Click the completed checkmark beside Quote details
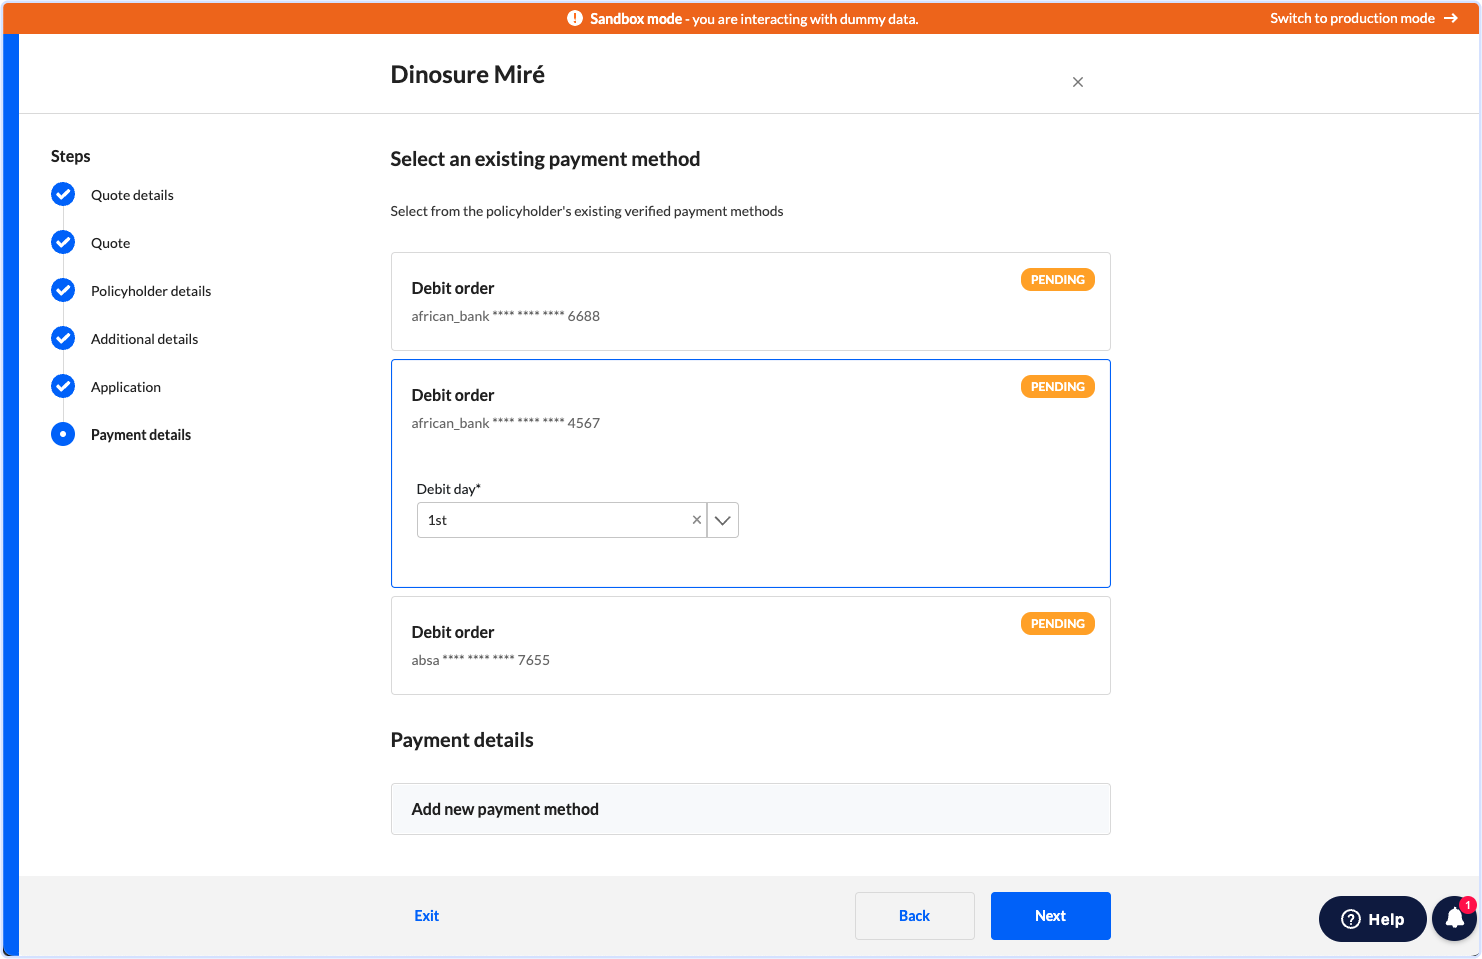The image size is (1482, 959). coord(63,194)
